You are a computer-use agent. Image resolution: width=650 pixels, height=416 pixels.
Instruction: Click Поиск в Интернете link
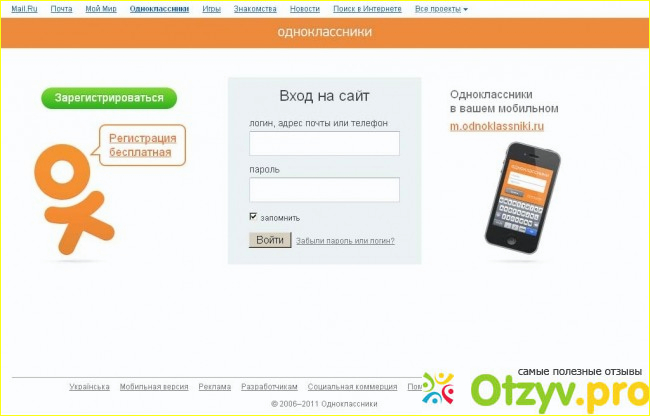tap(367, 8)
